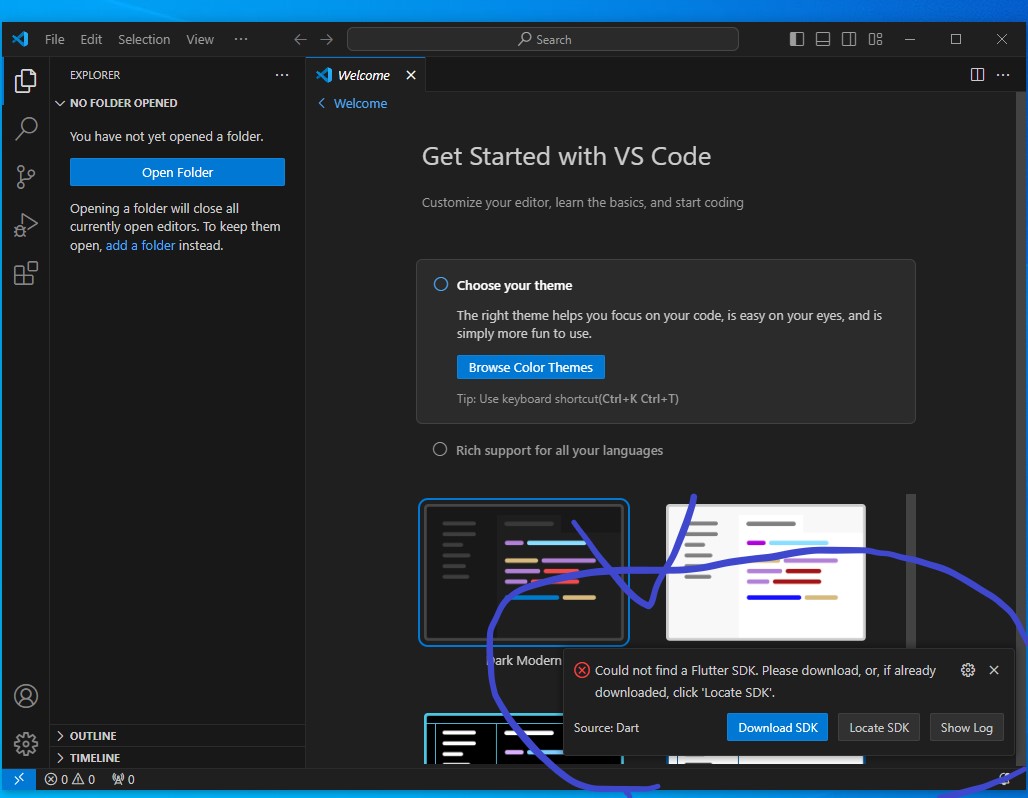Image resolution: width=1028 pixels, height=798 pixels.
Task: Go forward with the navigation arrow
Action: (326, 39)
